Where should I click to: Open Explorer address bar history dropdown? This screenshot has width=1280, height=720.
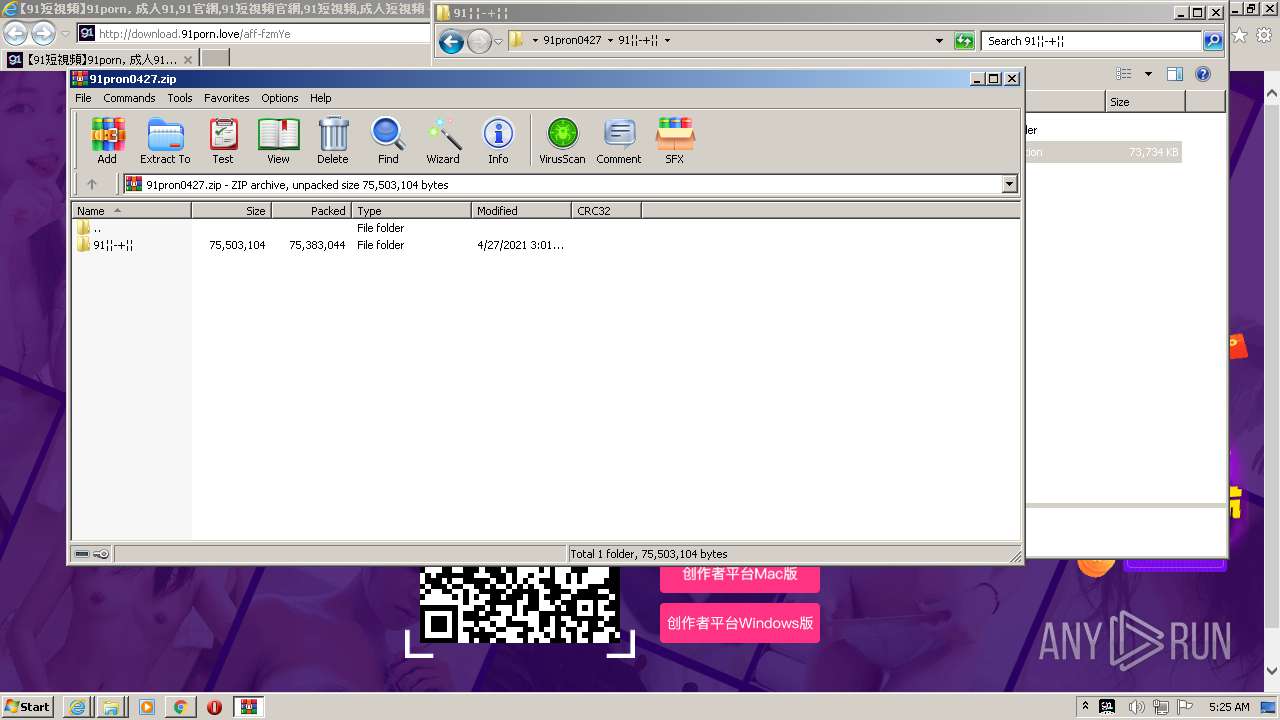tap(939, 41)
